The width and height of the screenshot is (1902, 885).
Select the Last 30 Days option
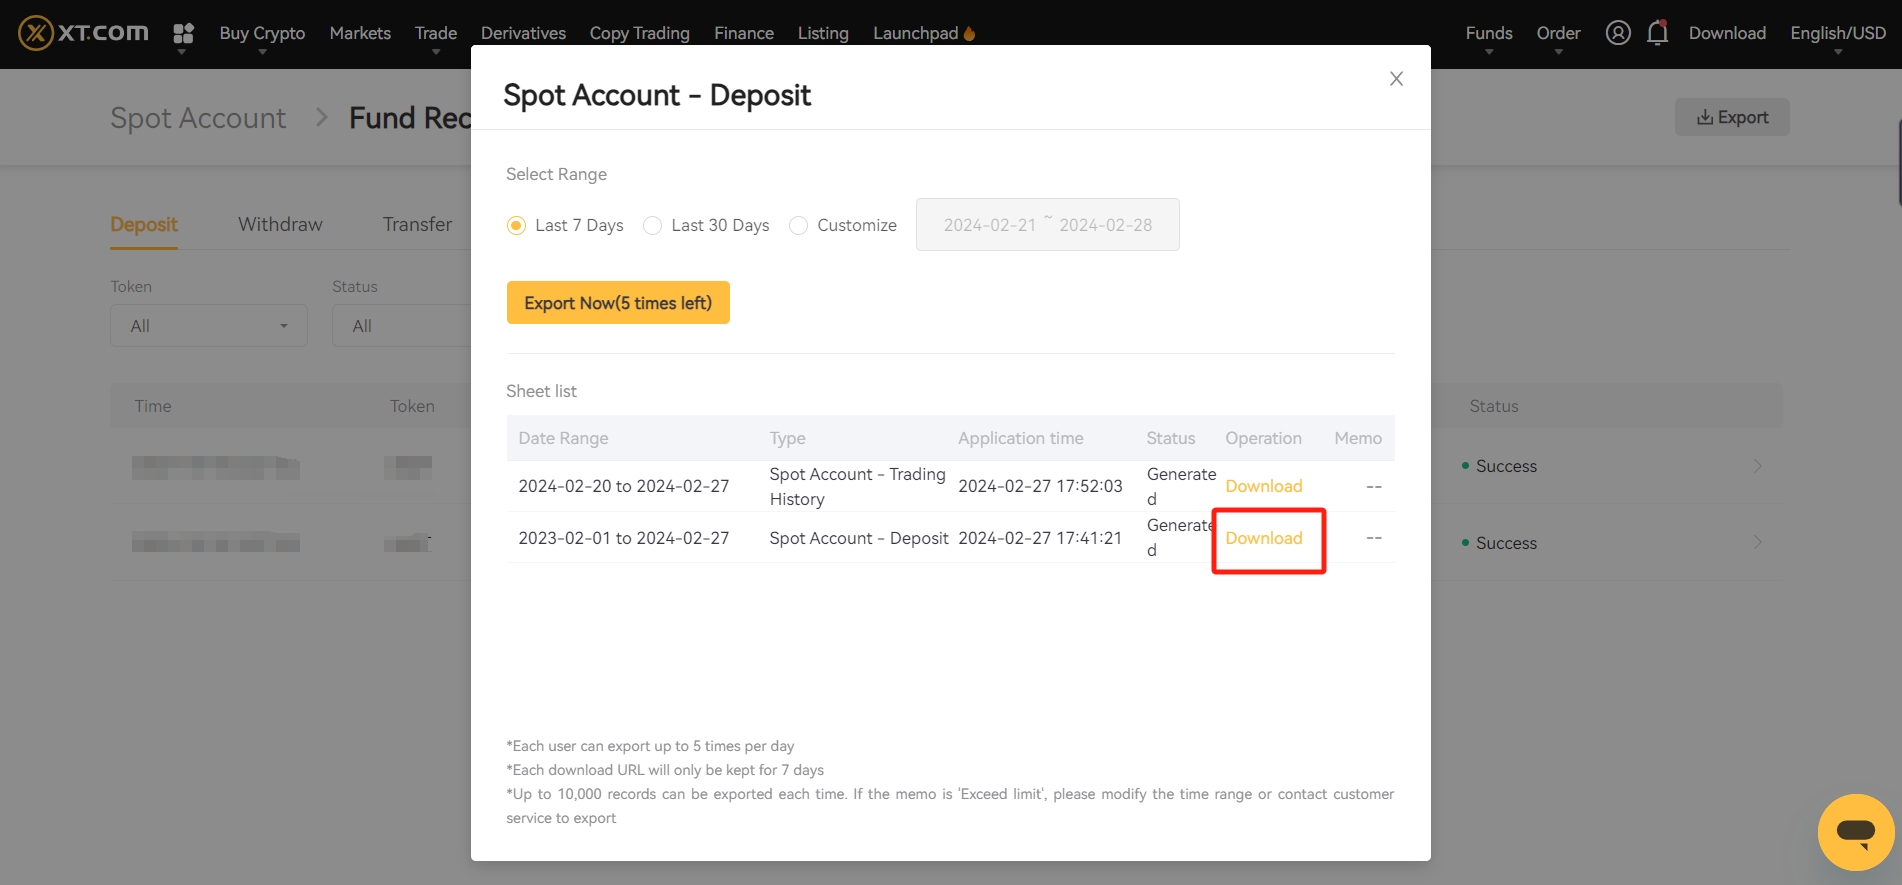click(x=652, y=226)
